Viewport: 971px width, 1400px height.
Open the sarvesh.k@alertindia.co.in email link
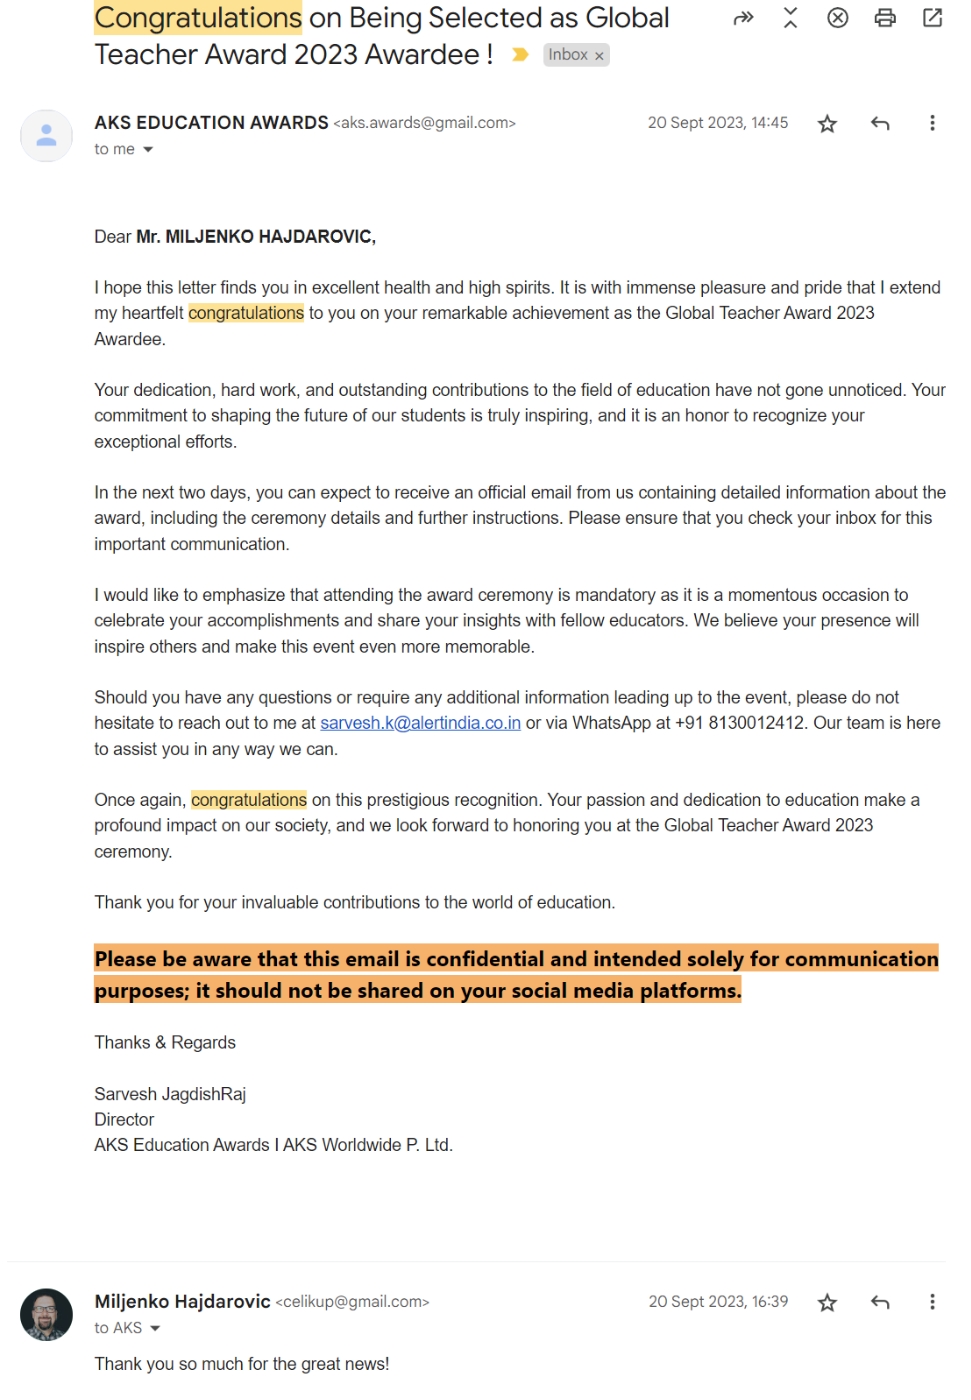(420, 723)
